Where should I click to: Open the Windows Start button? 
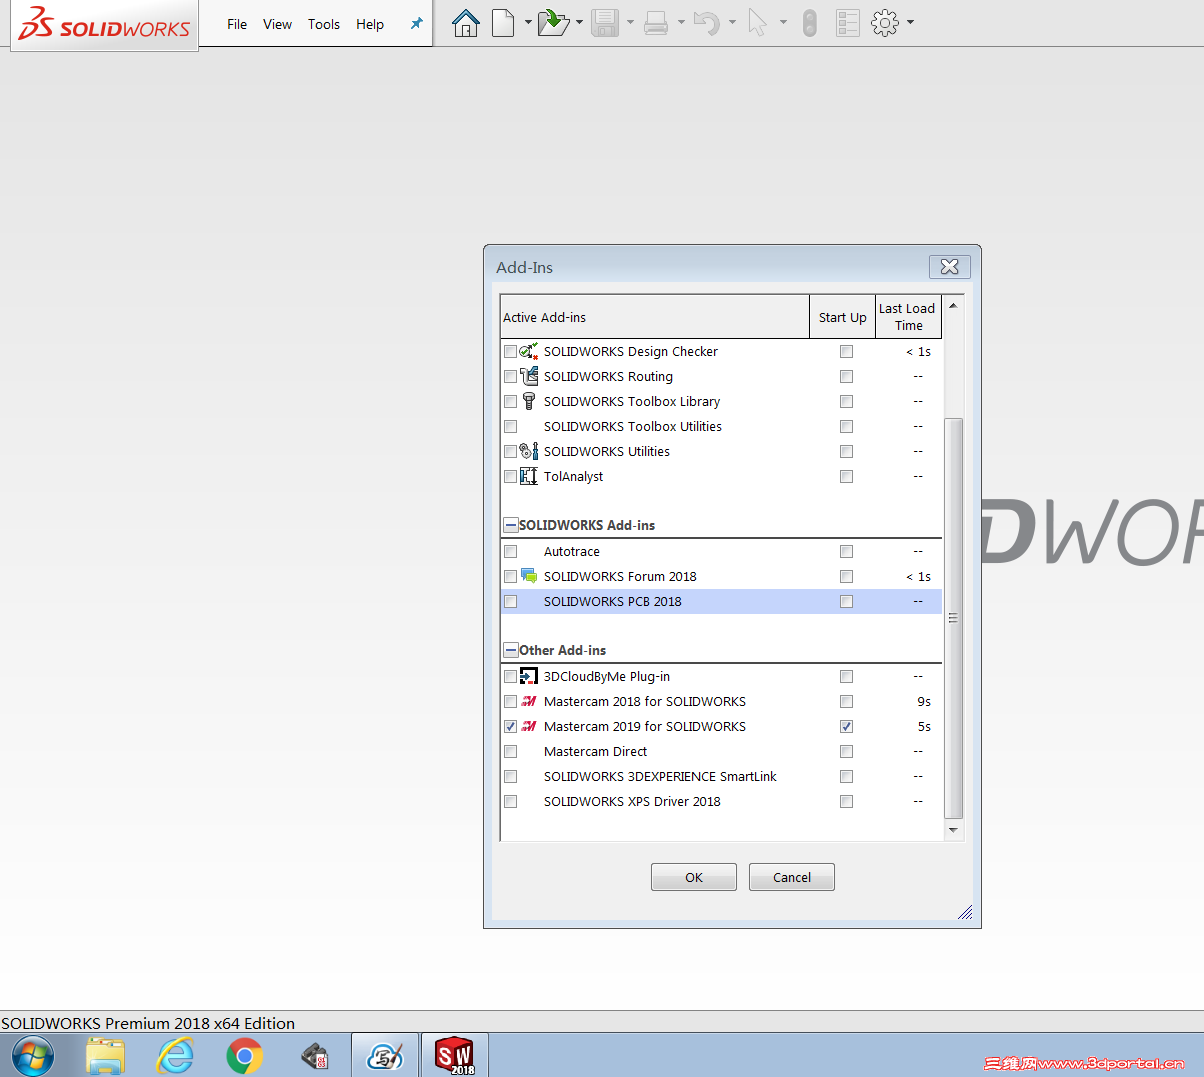coord(33,1055)
